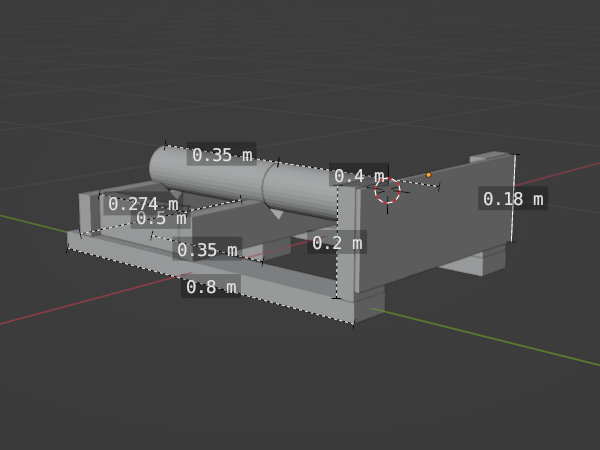
Task: Select the 0.2 m measurement label
Action: [338, 242]
